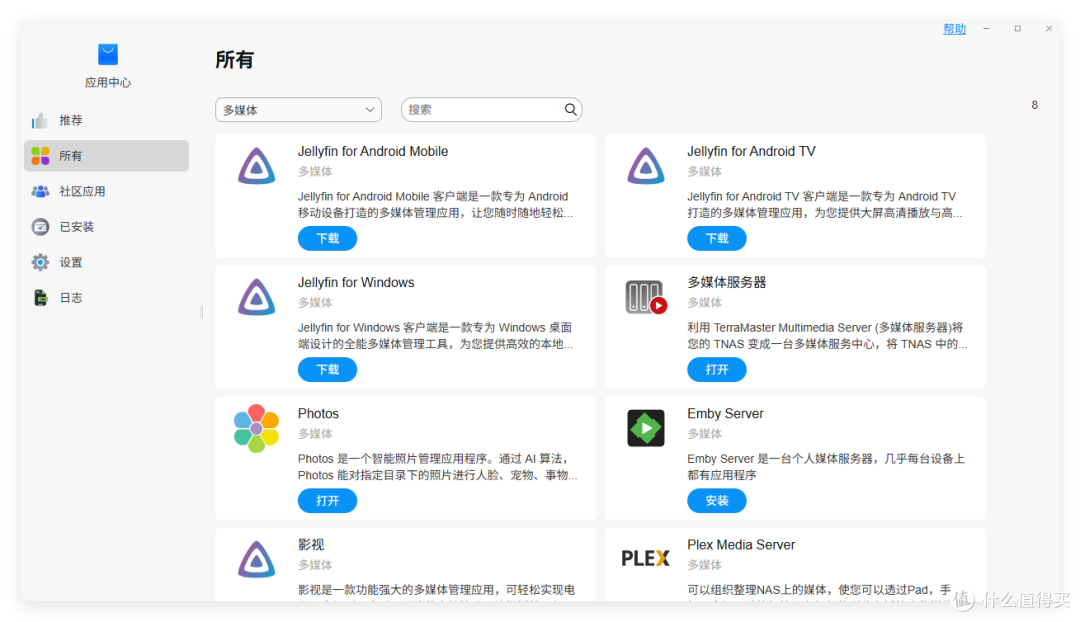Screen dimensions: 1080x622
Task: Click the Photos colorful flower icon
Action: [256, 428]
